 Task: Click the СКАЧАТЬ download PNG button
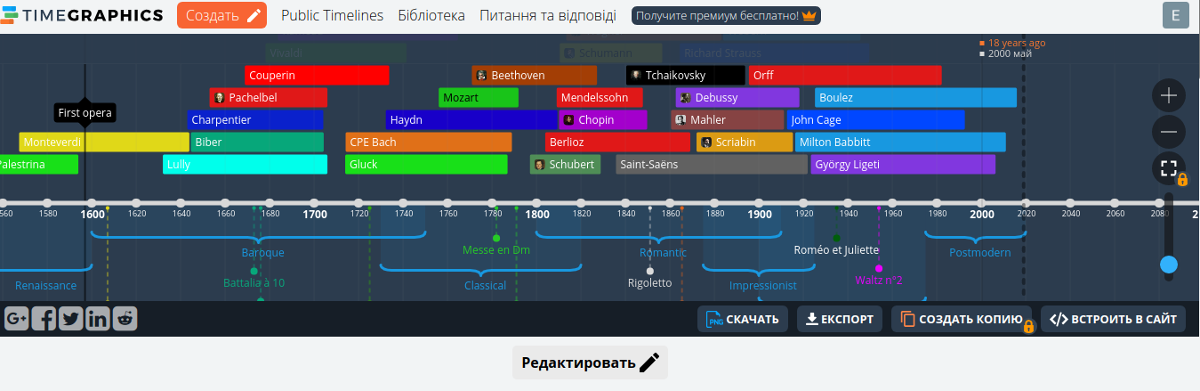(743, 319)
